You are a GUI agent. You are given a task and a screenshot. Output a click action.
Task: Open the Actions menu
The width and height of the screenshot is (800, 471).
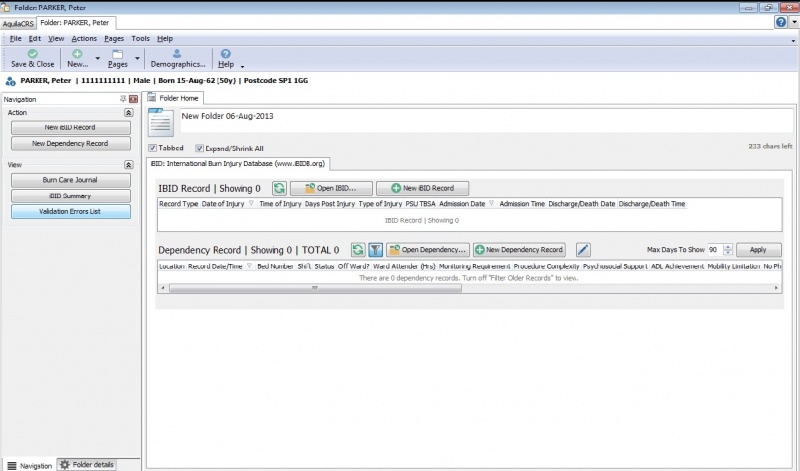[x=84, y=38]
